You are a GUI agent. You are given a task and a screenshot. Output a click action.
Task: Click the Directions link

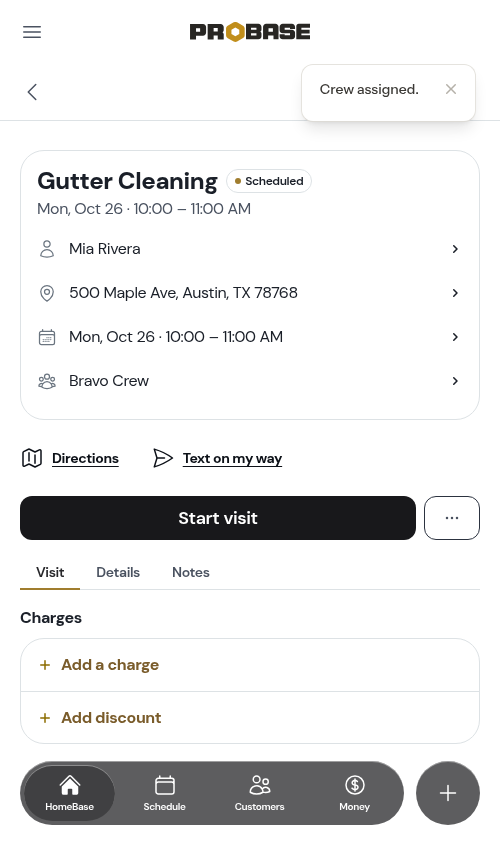[85, 458]
